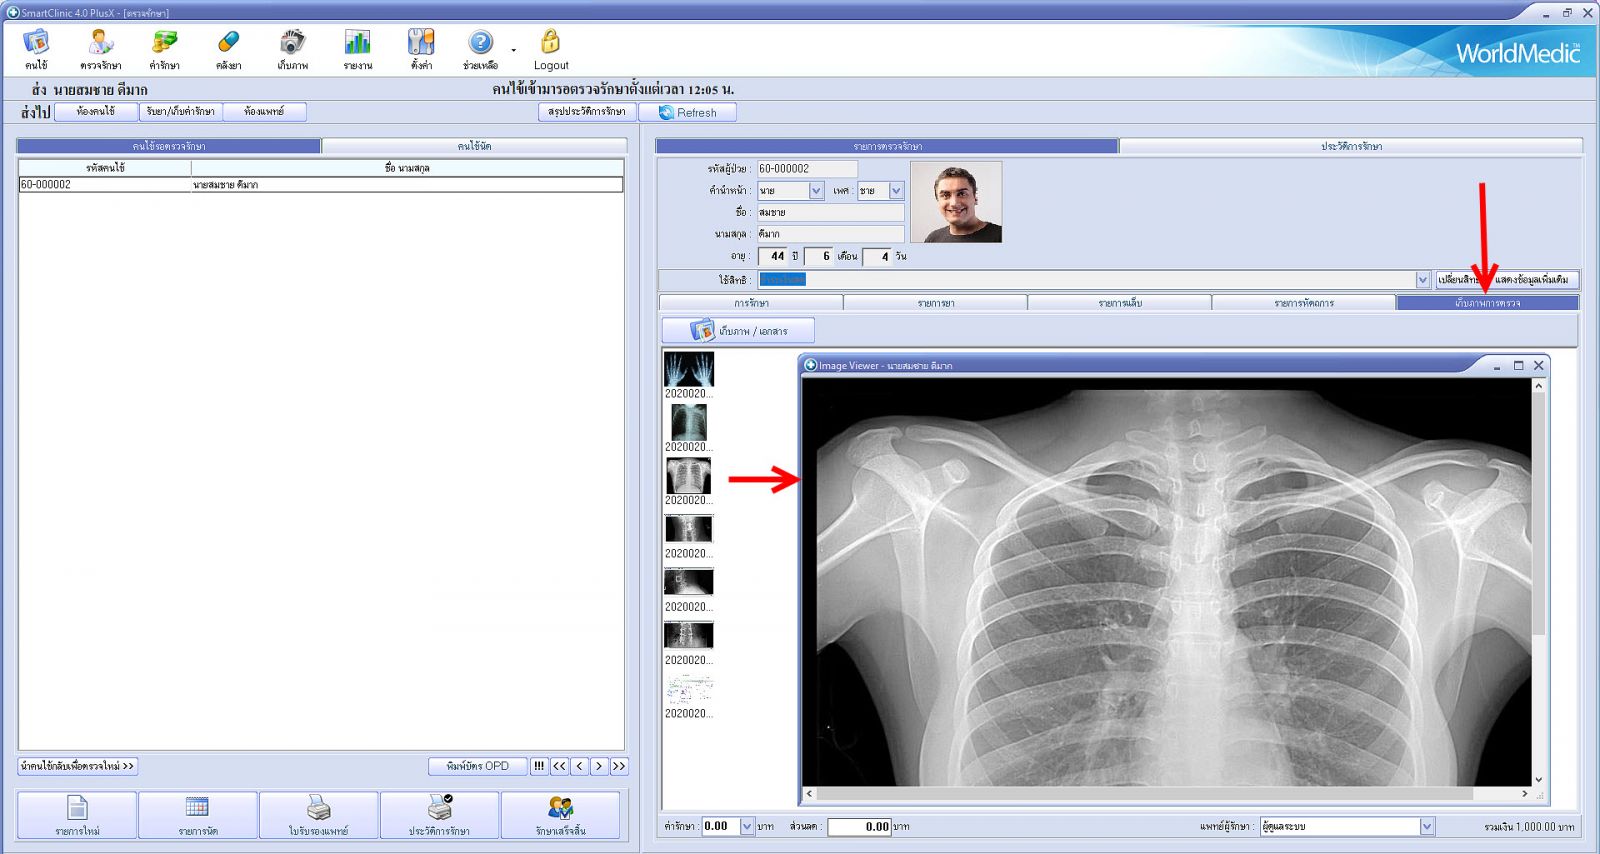Screen dimensions: 1600x854
Task: Open สรุปประวัติการรักษา treatment summary
Action: 587,112
